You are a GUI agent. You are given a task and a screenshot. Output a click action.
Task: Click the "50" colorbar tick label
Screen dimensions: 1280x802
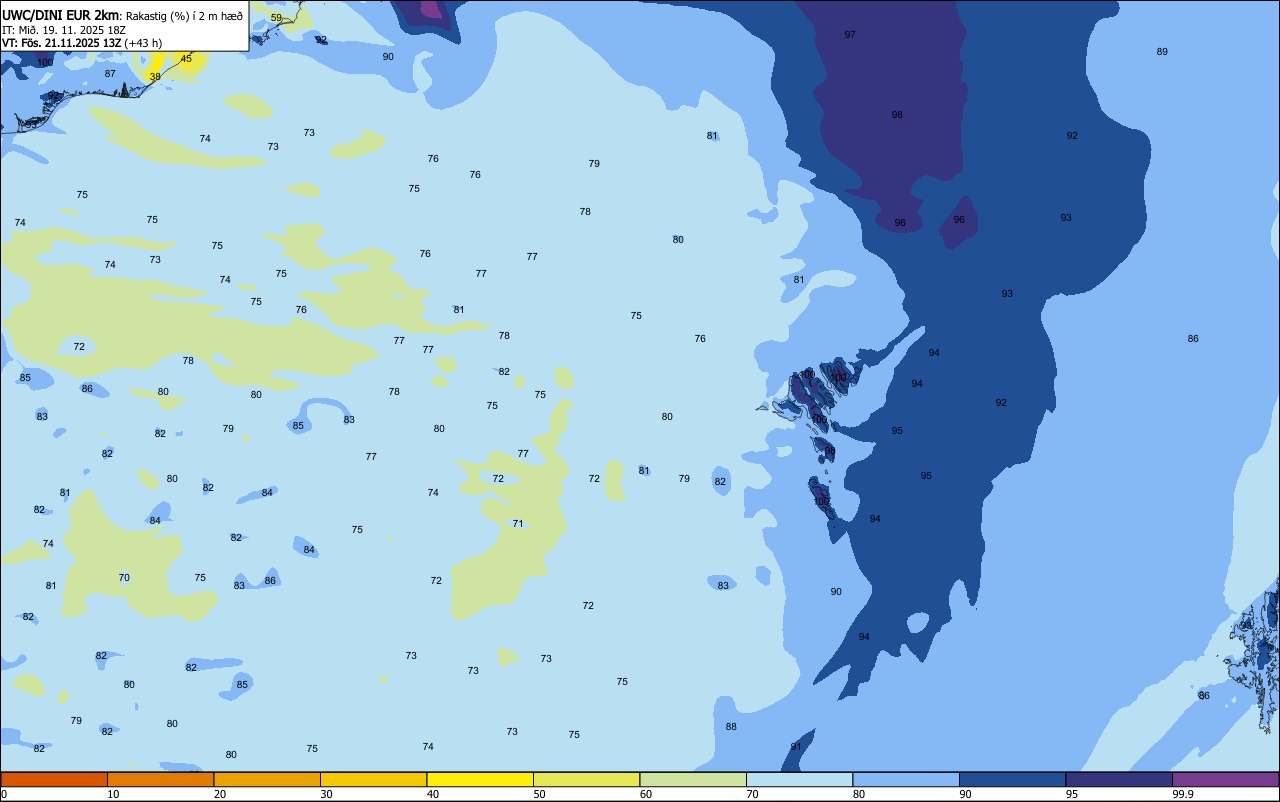point(539,794)
